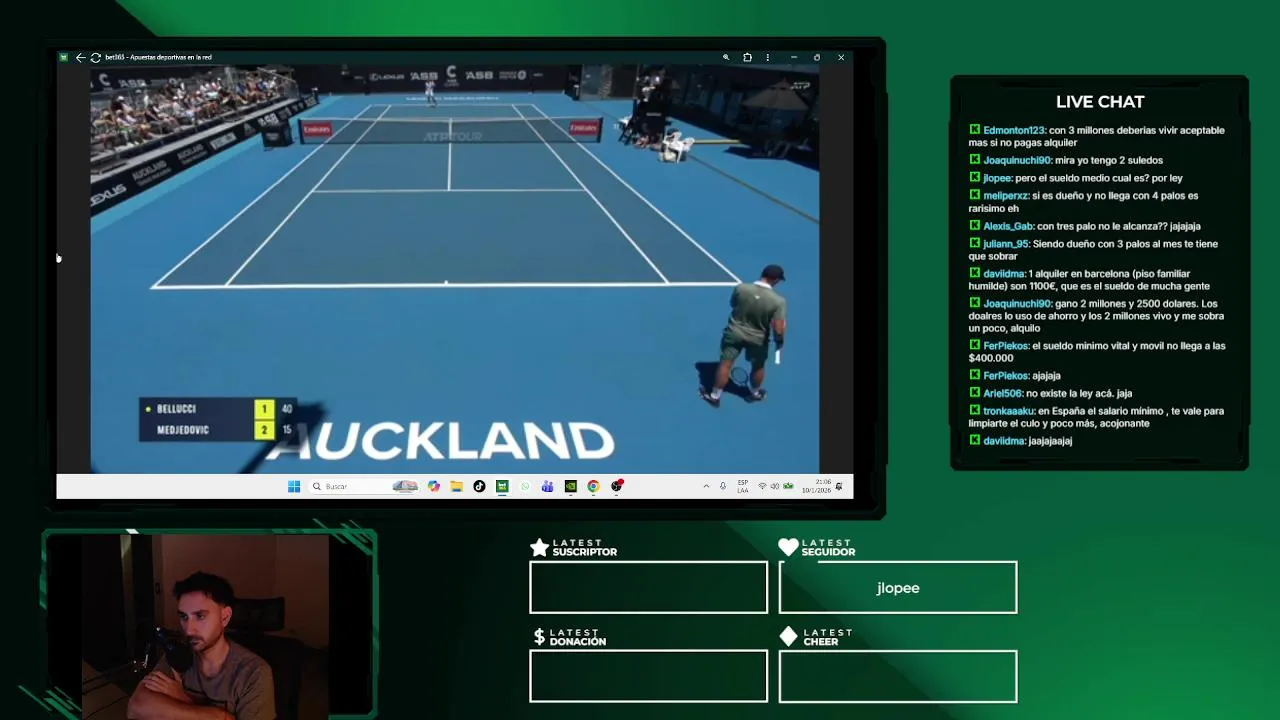
Task: Click the LIVE CHAT heading
Action: pyautogui.click(x=1100, y=102)
